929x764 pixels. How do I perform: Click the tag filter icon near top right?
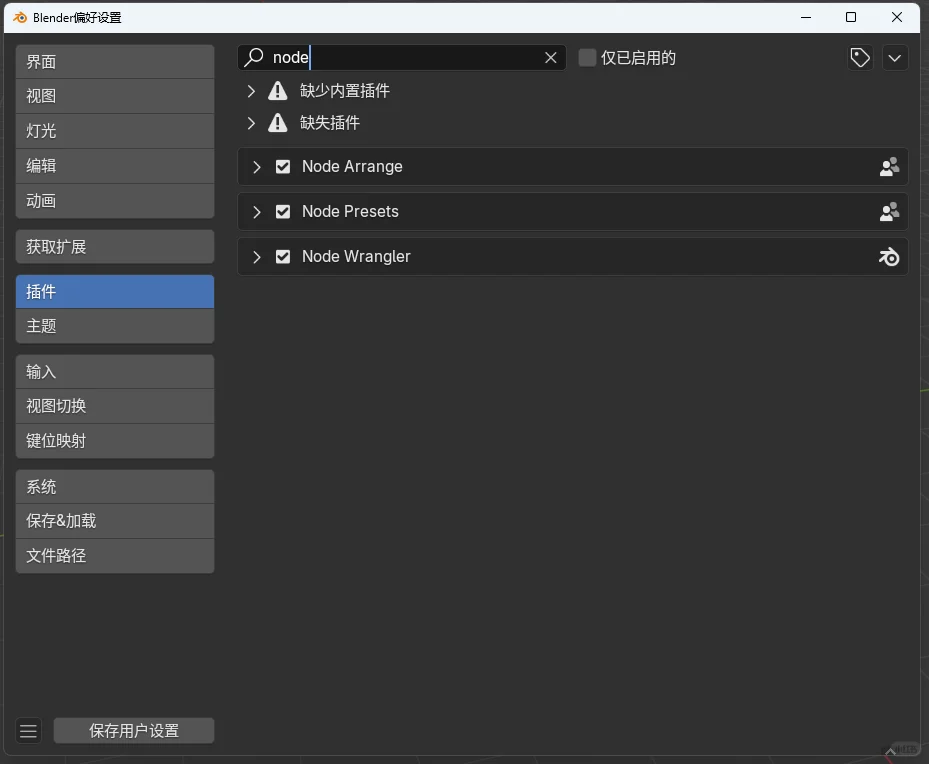point(859,57)
